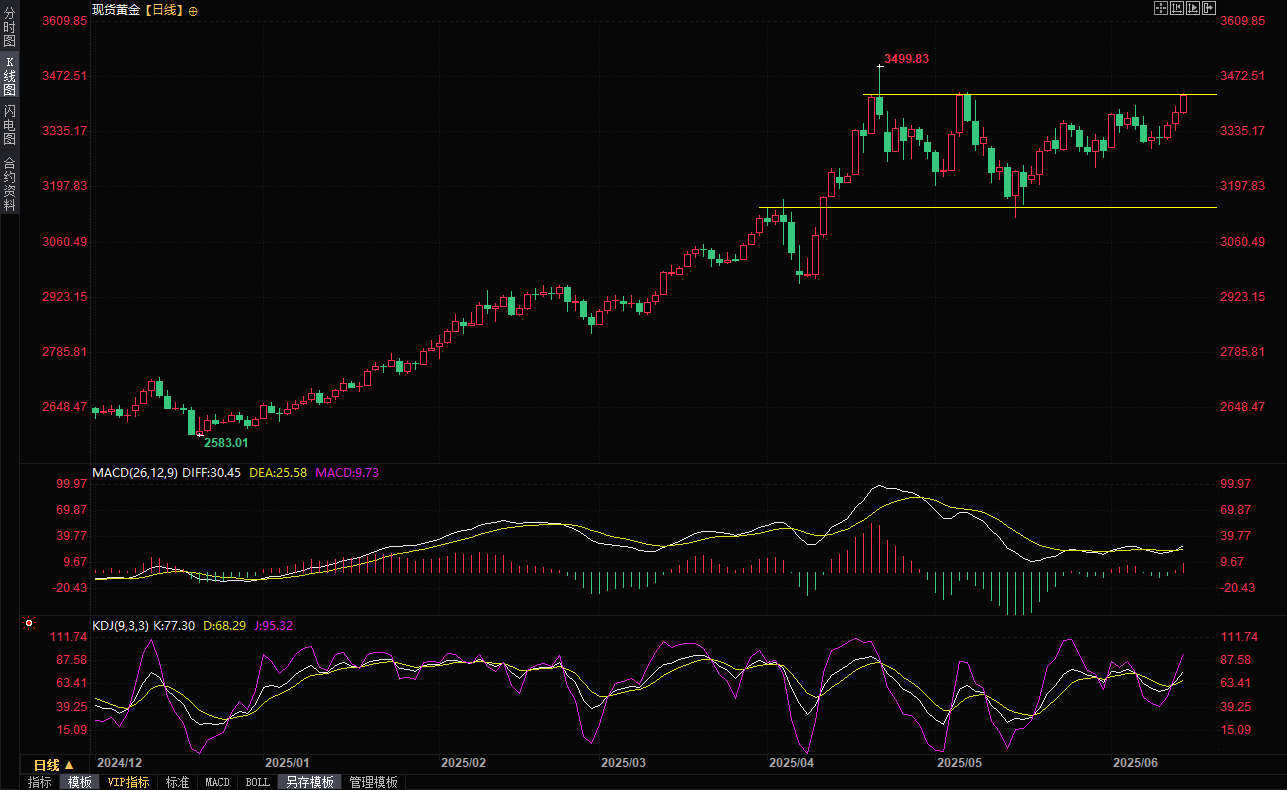The height and width of the screenshot is (790, 1287).
Task: Click the 2025/04 date on time axis
Action: tap(791, 762)
